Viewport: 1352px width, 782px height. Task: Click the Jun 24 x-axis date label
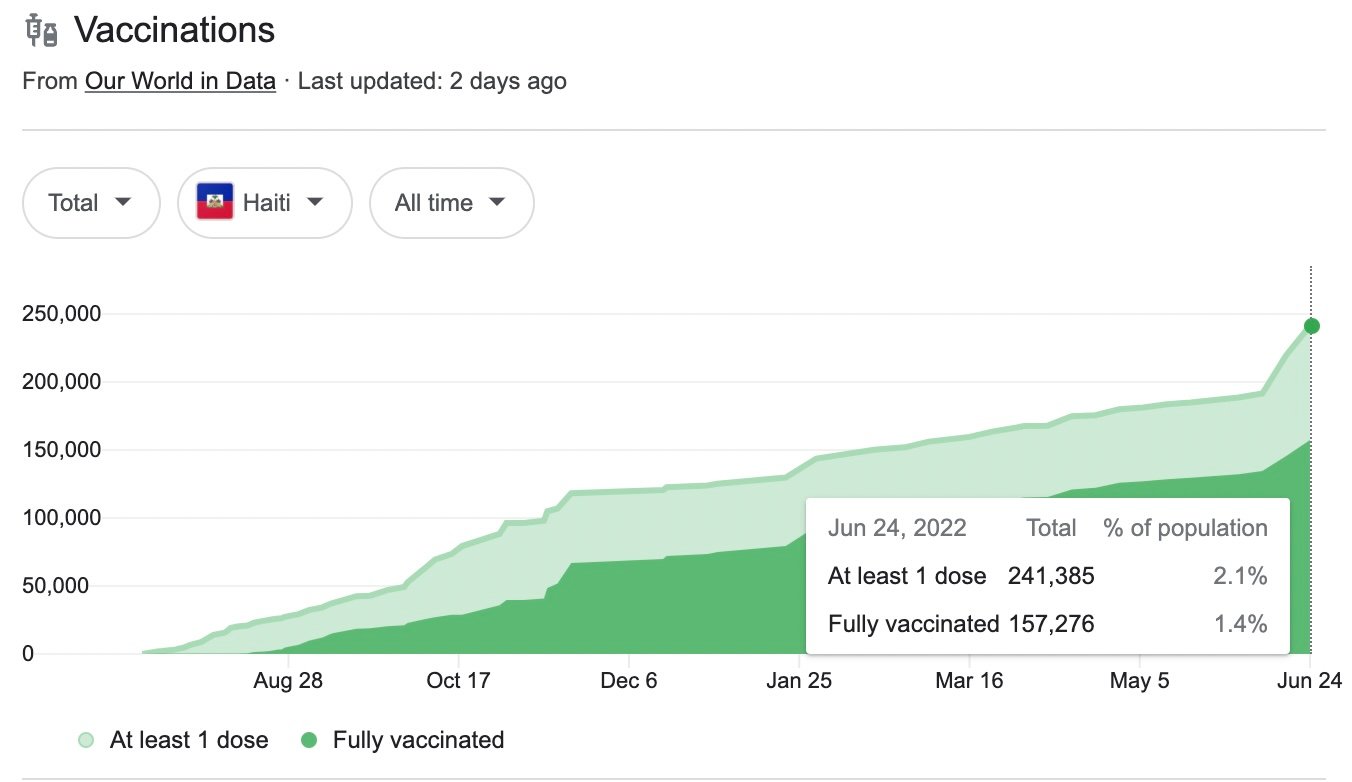1309,681
